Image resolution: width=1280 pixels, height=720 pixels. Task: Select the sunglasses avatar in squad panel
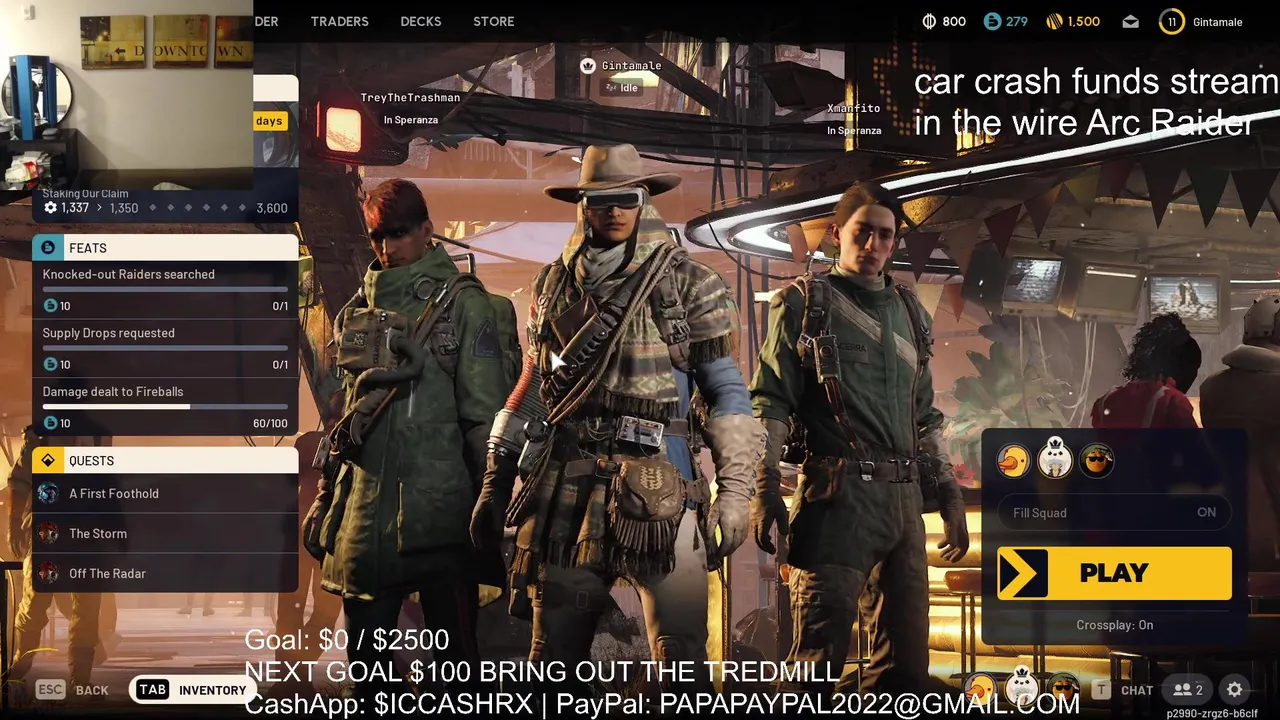click(x=1097, y=461)
